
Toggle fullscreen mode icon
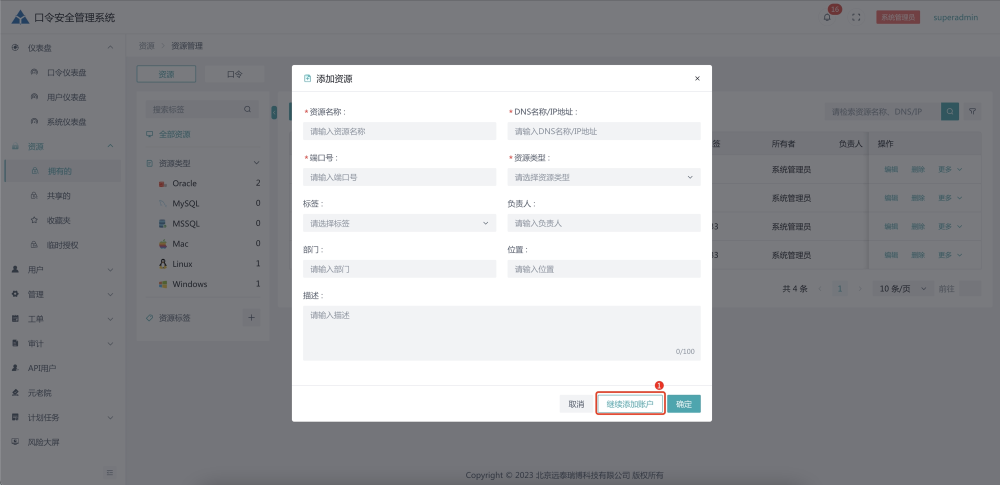[x=856, y=18]
